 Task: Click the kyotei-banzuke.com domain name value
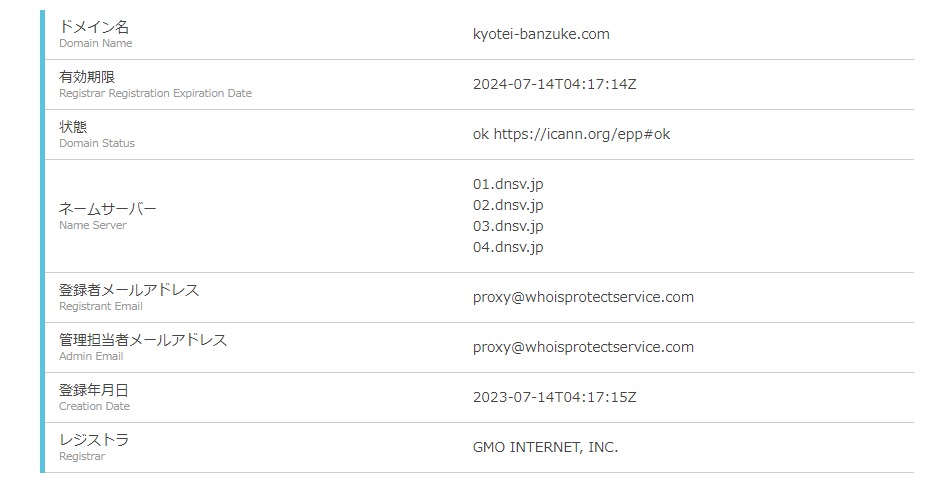pos(541,34)
